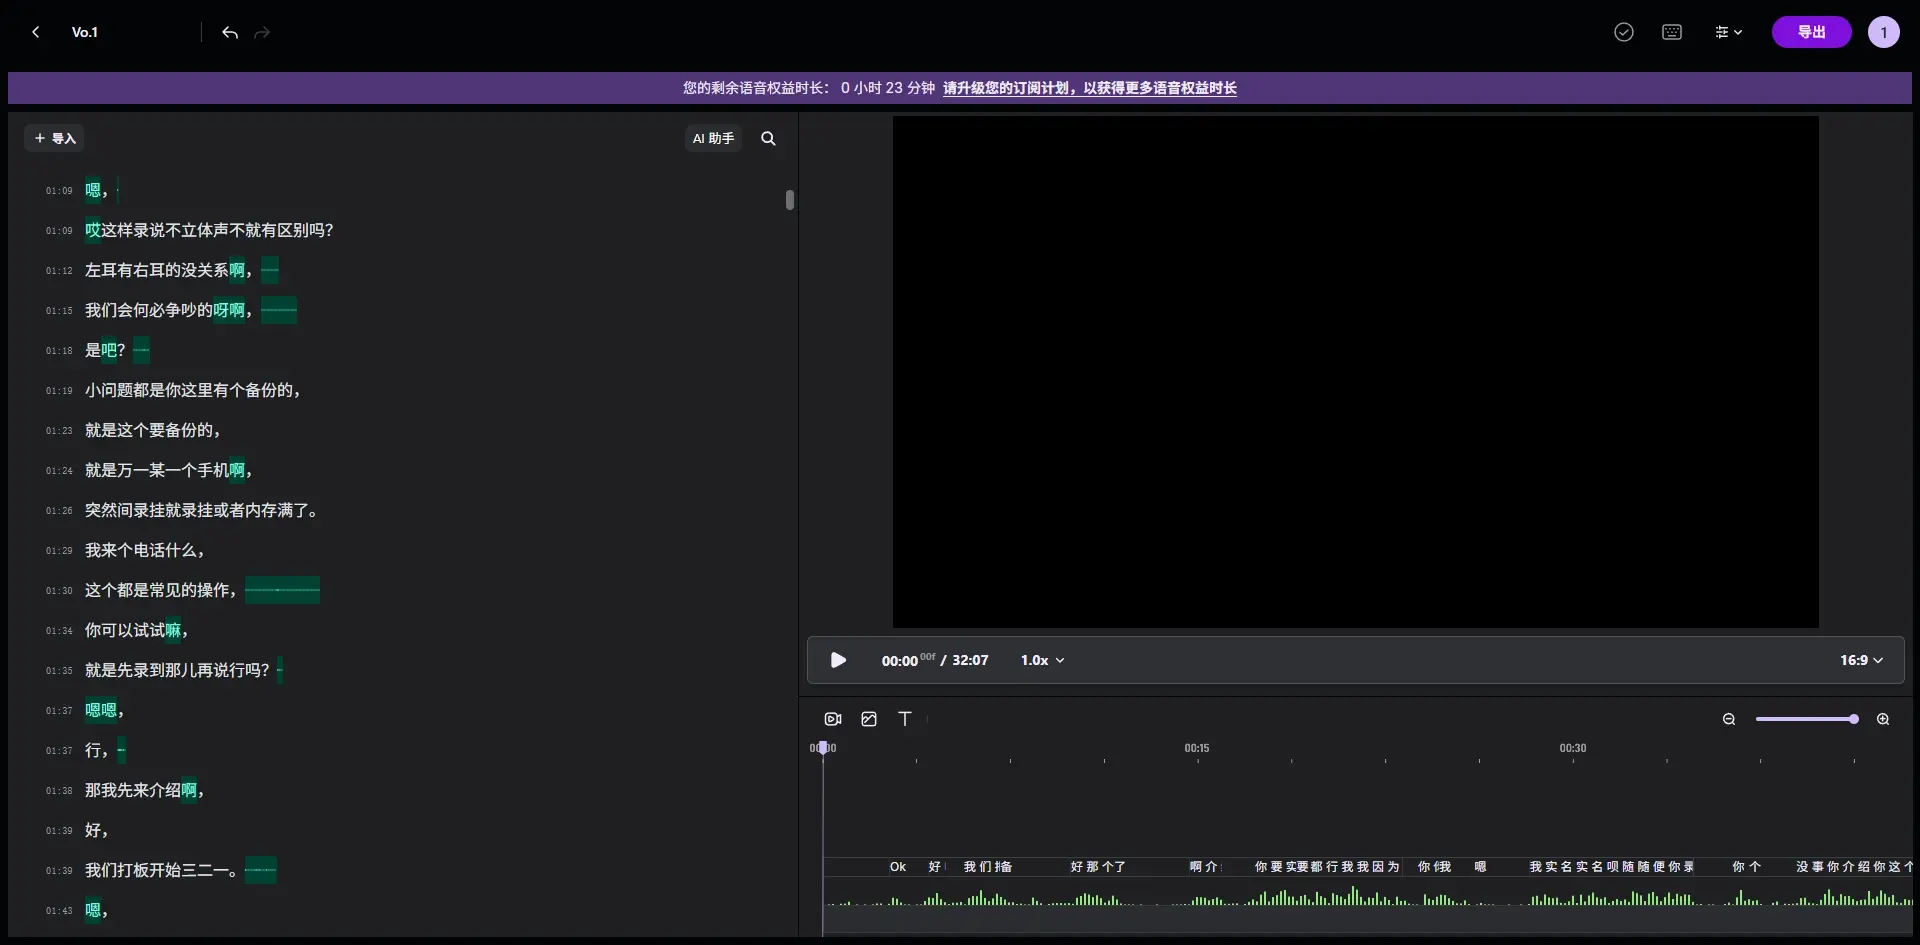The width and height of the screenshot is (1920, 945).
Task: Open the keyboard shortcuts icon
Action: (1672, 32)
